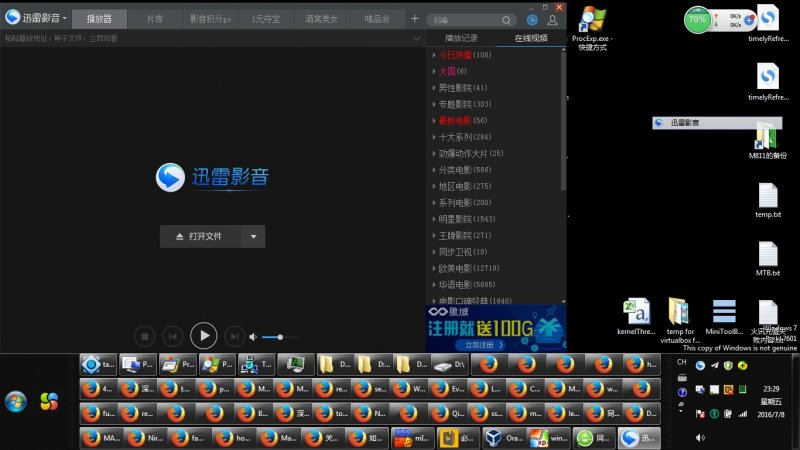This screenshot has width=800, height=450.
Task: Select the 华语电影 (5685) row
Action: (x=494, y=284)
